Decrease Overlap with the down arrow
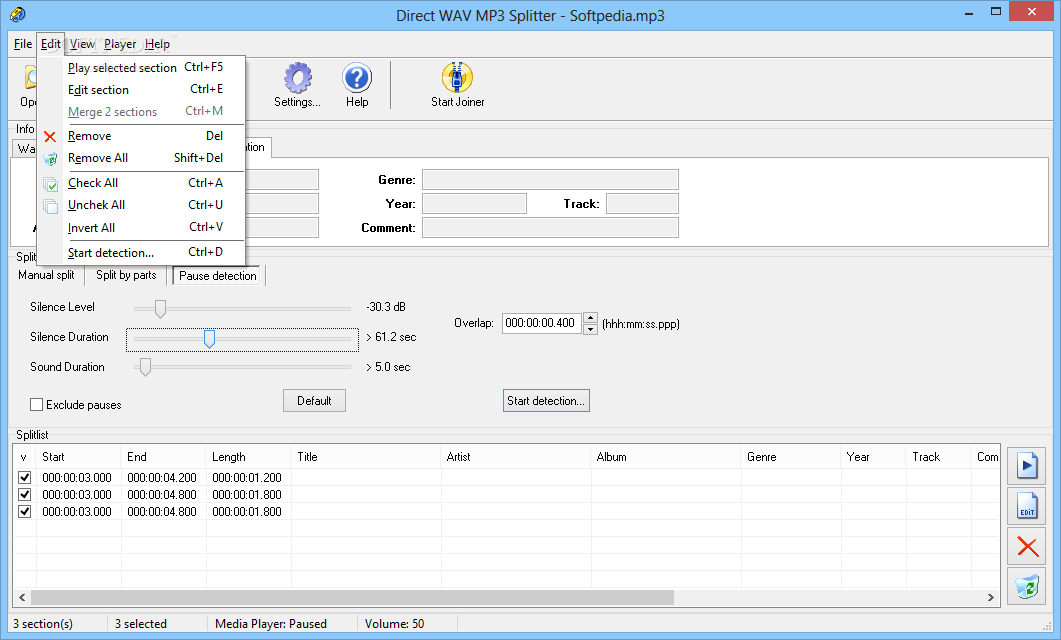 590,329
